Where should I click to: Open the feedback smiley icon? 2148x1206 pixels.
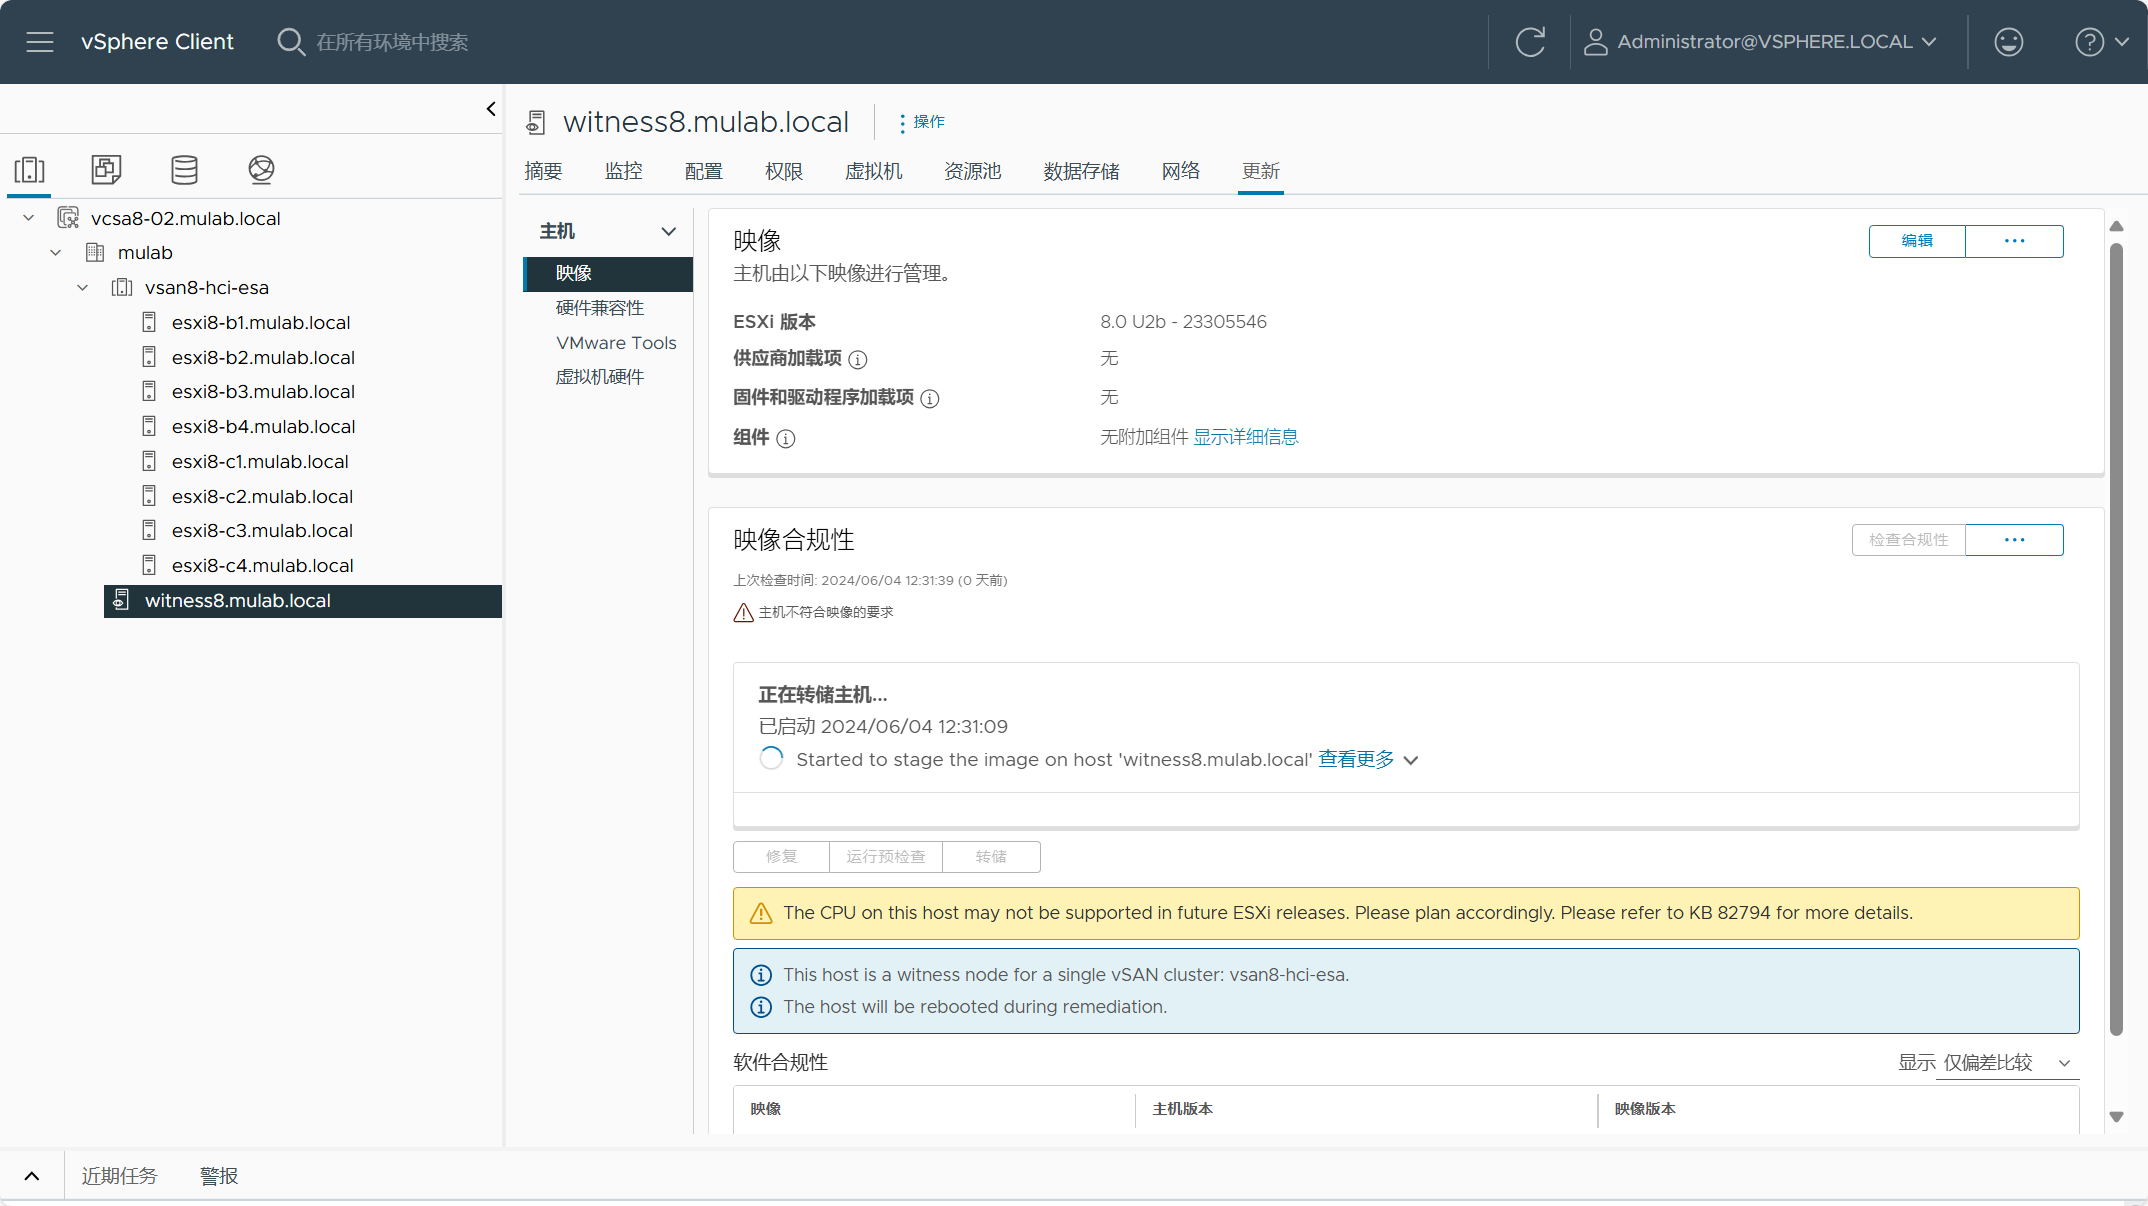point(2008,42)
